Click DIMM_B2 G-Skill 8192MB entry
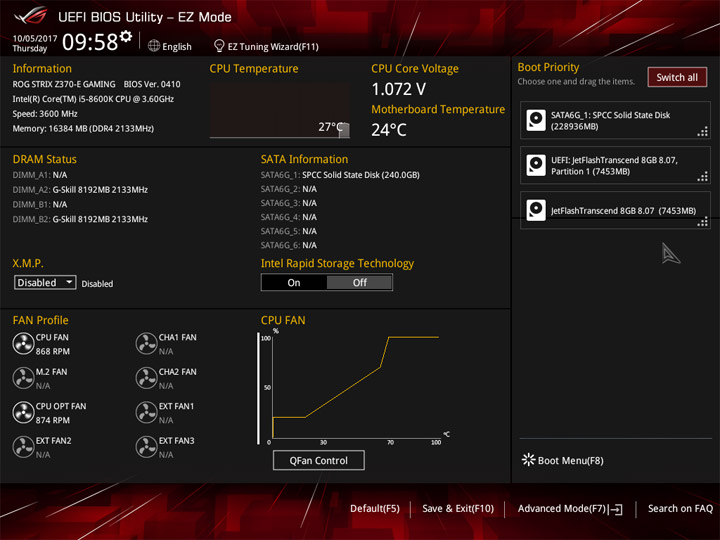Image resolution: width=720 pixels, height=540 pixels. pos(80,219)
